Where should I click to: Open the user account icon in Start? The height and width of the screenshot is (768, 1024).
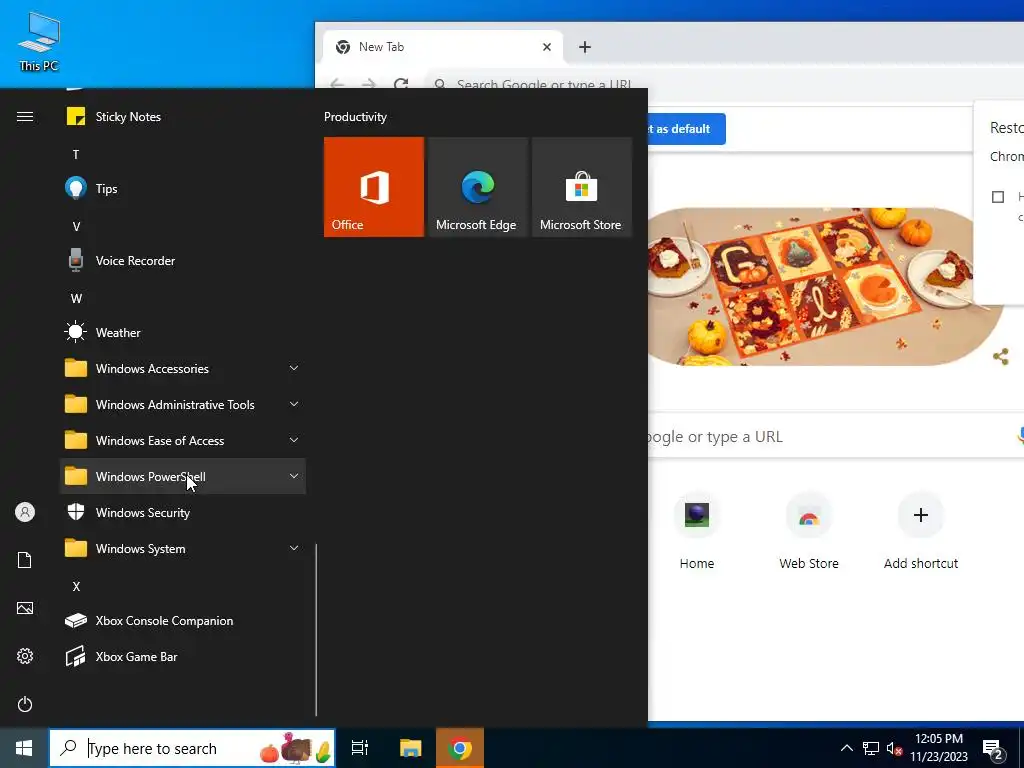pos(25,512)
